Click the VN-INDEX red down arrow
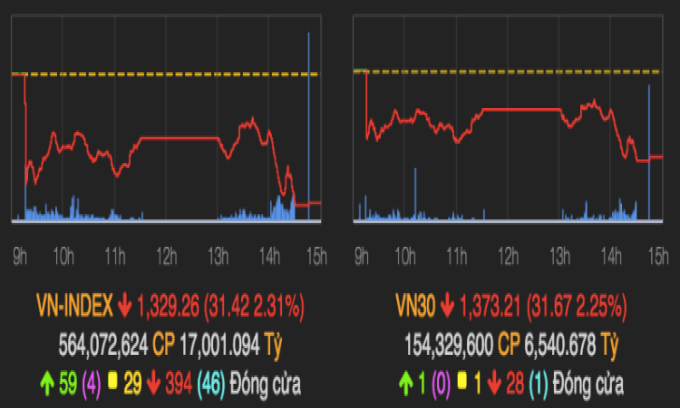The width and height of the screenshot is (680, 408). pos(125,306)
